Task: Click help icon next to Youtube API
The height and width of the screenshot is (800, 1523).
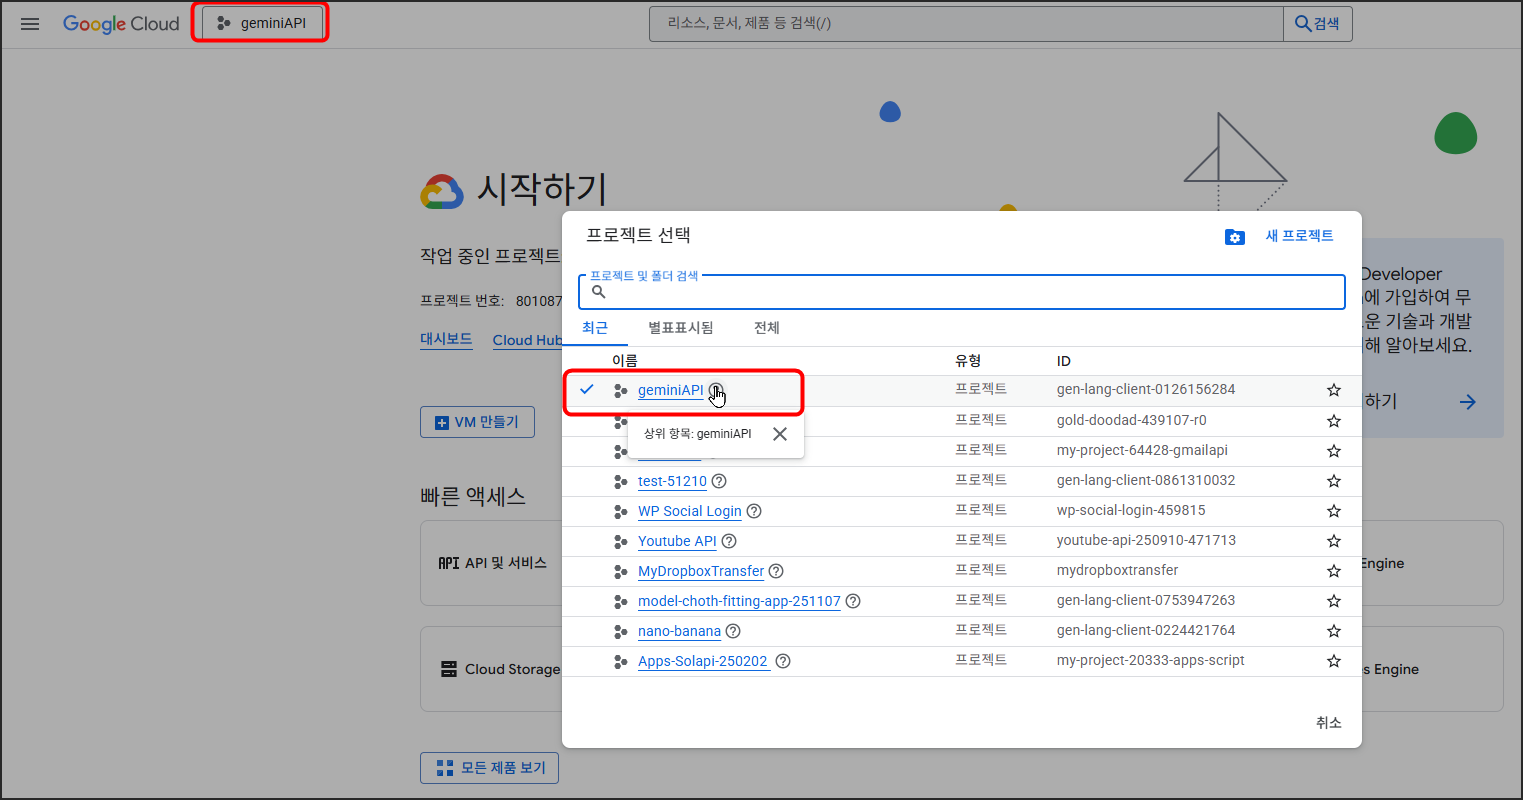Action: [729, 541]
